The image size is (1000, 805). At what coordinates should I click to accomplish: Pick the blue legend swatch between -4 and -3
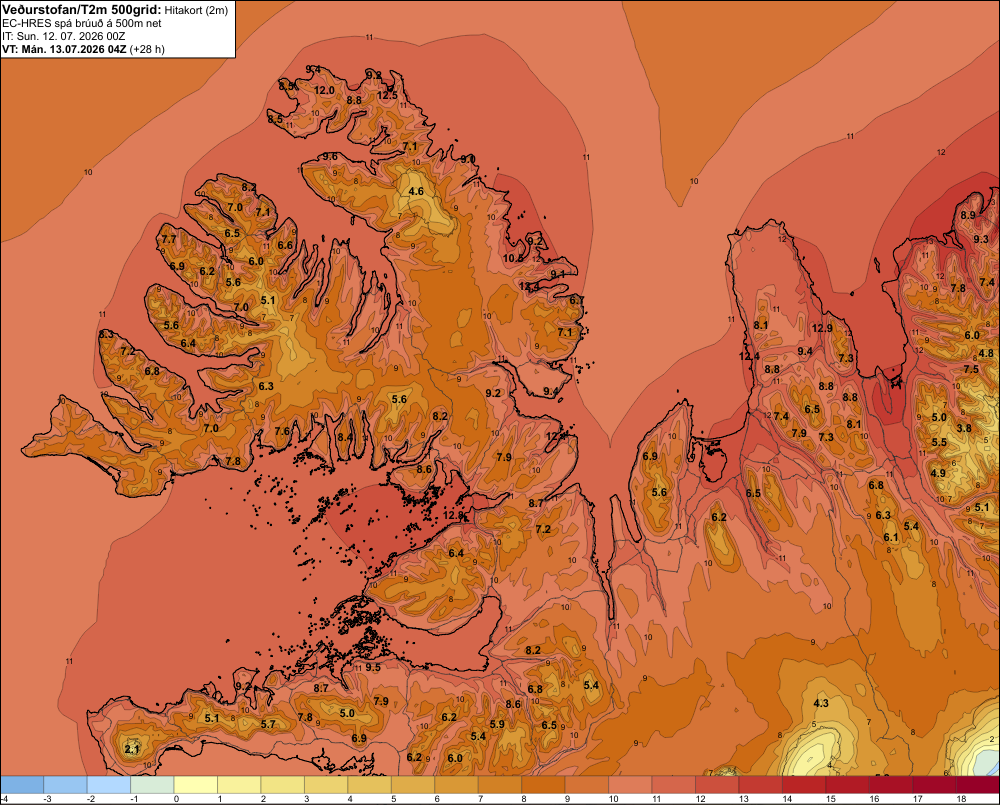click(22, 785)
